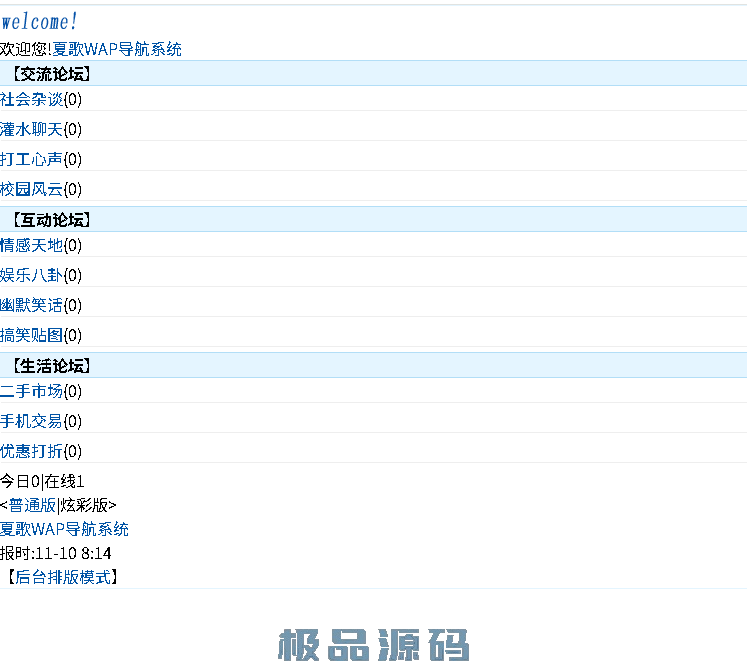
Task: Open the 情感天地 forum
Action: [31, 245]
